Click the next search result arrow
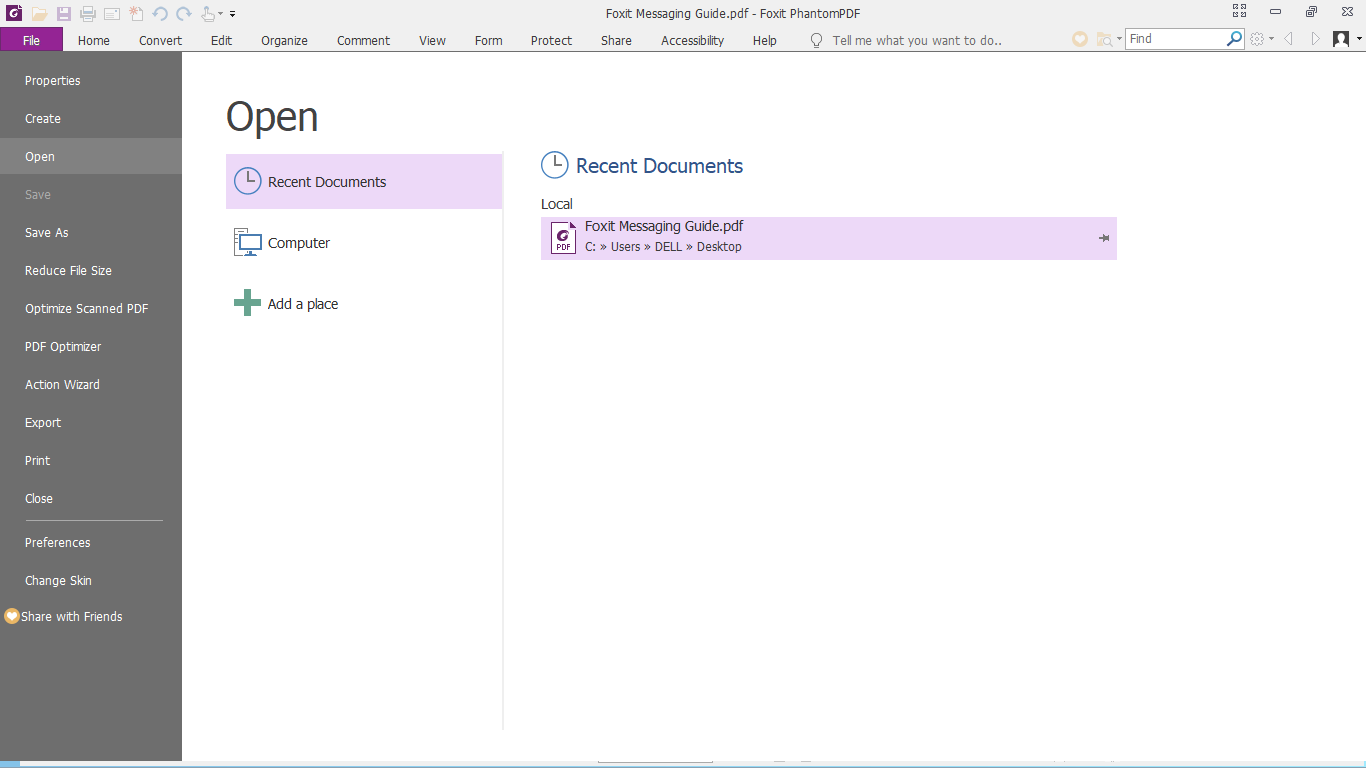The width and height of the screenshot is (1366, 768). [1315, 39]
